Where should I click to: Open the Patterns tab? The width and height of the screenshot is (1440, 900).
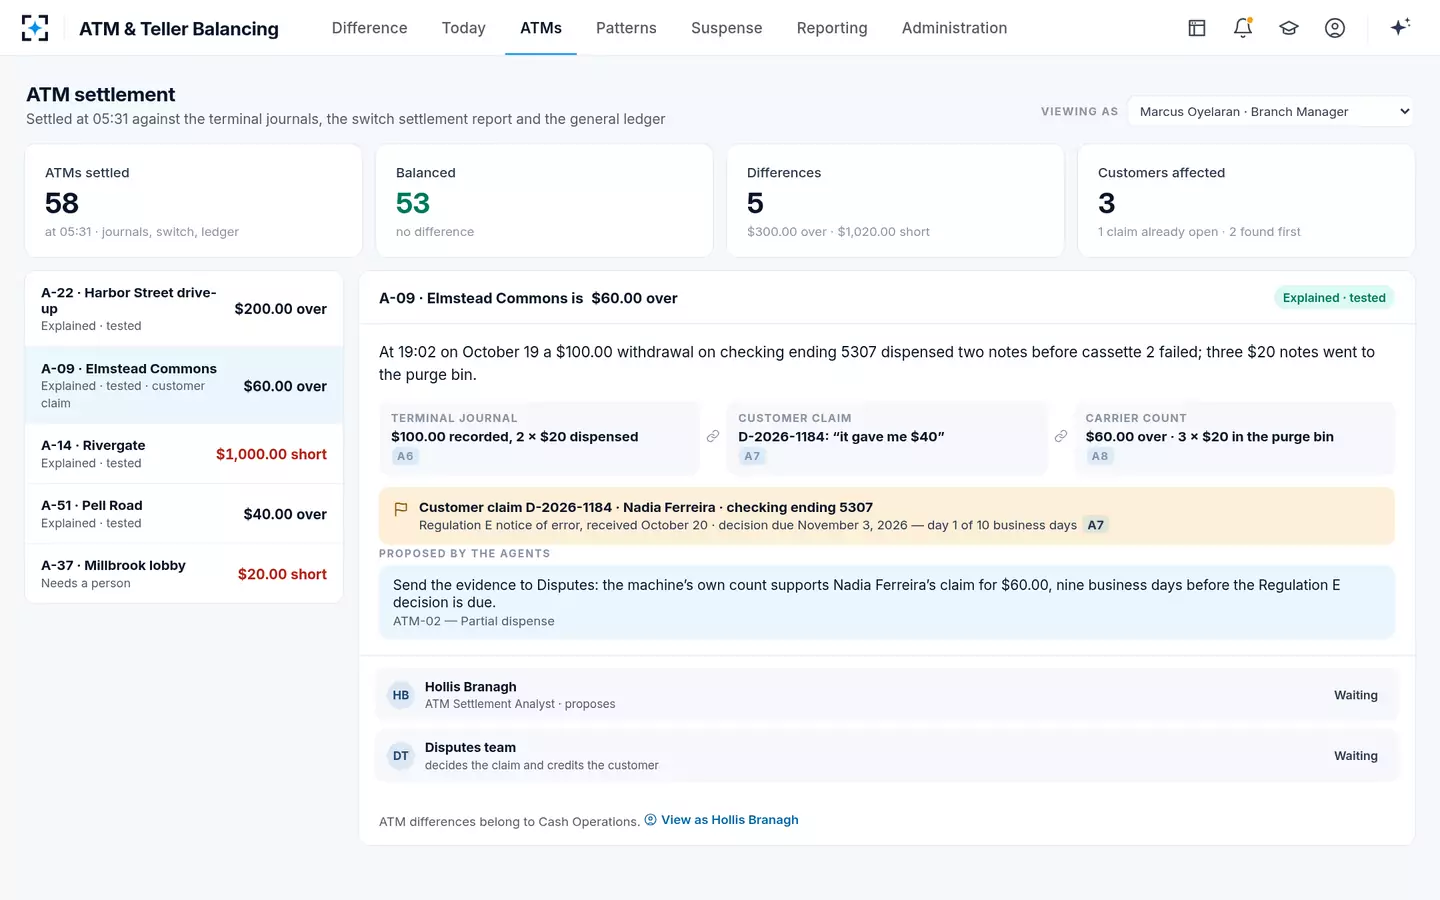(626, 28)
